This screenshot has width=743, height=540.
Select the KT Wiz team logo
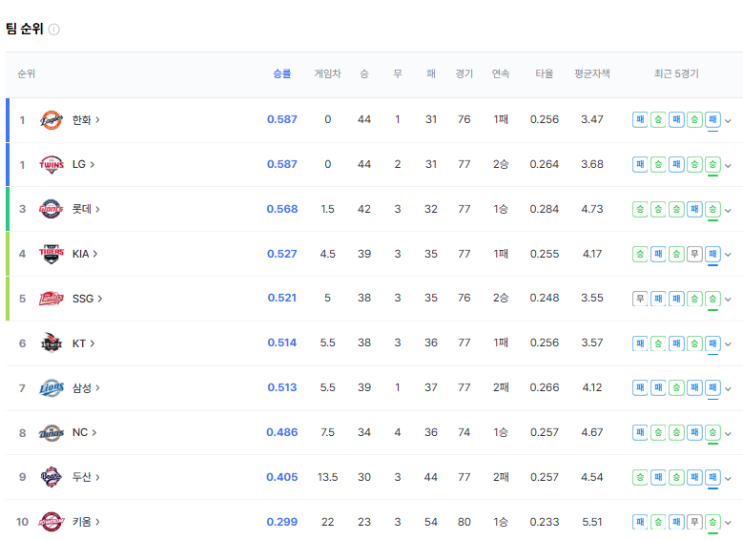pos(51,343)
